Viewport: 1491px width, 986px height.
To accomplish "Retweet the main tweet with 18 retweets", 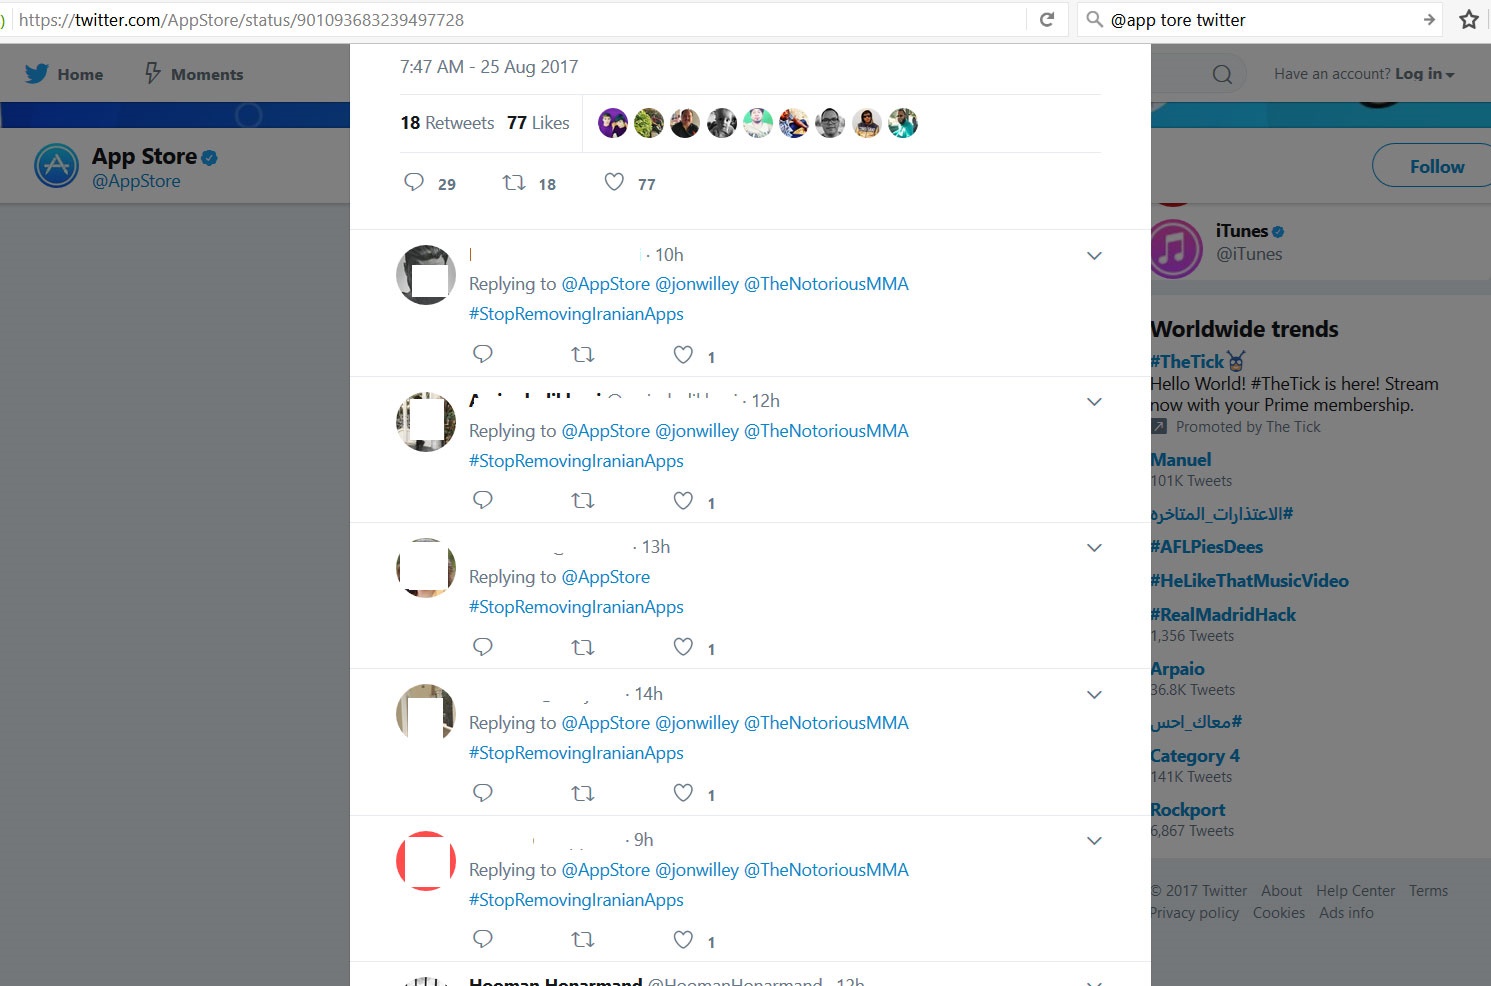I will pyautogui.click(x=514, y=182).
